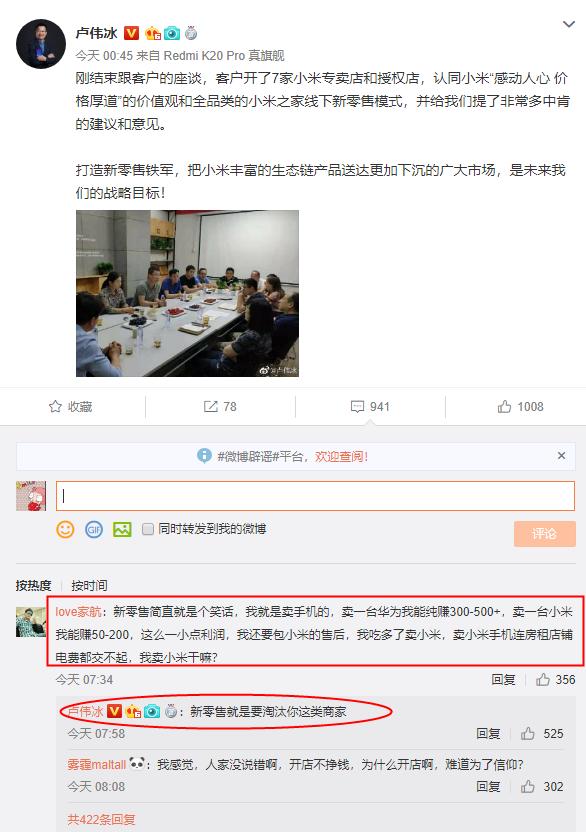Image resolution: width=586 pixels, height=832 pixels.
Task: Like love家航's comment with 356 likes
Action: point(542,680)
